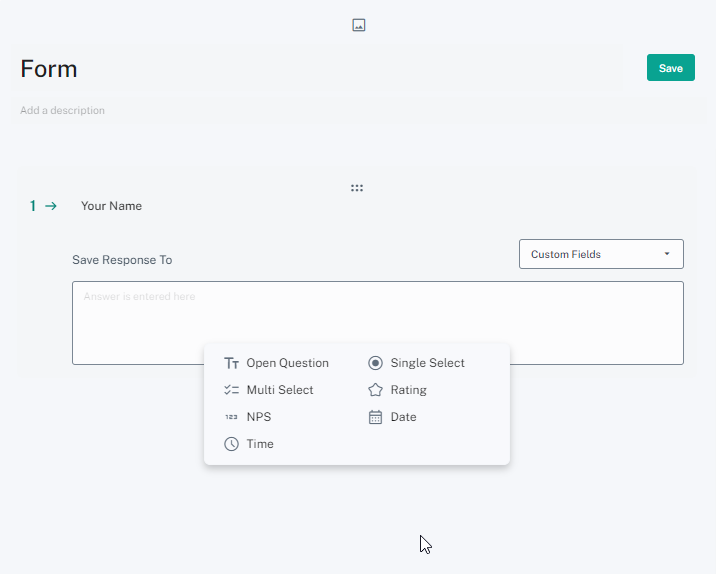Click the Single Select radio icon

pyautogui.click(x=375, y=363)
